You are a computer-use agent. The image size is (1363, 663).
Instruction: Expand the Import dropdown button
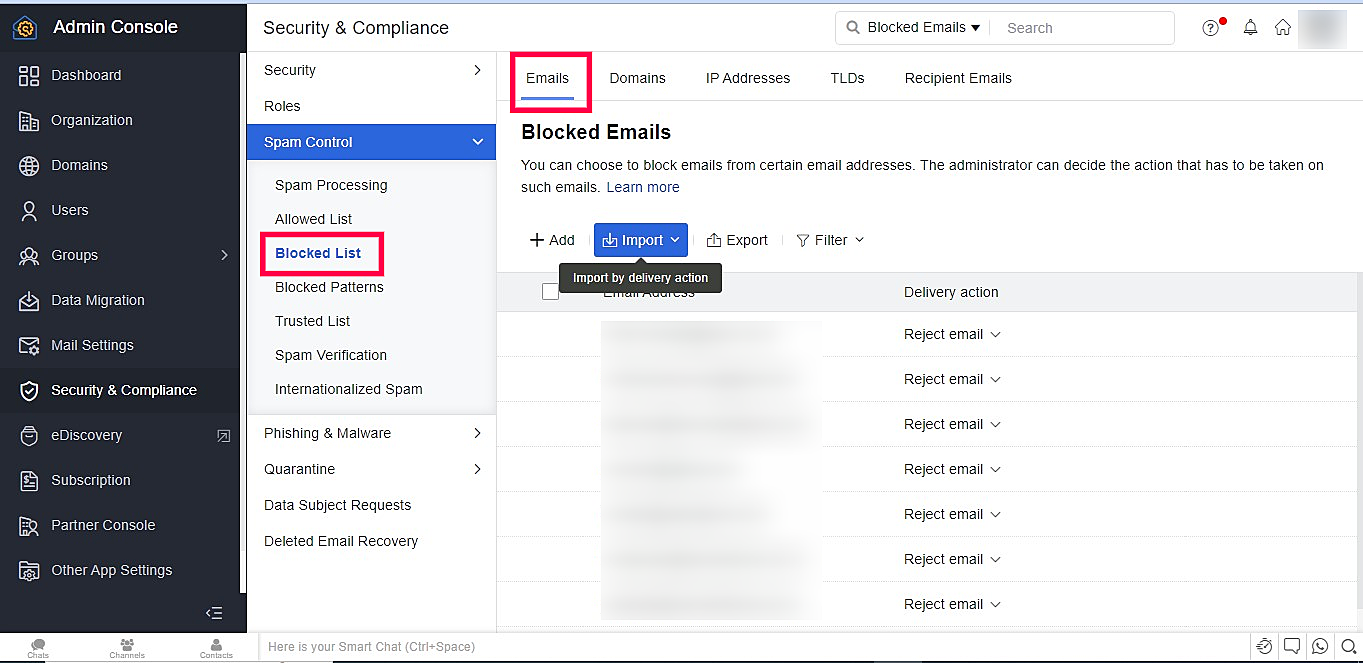(x=641, y=240)
